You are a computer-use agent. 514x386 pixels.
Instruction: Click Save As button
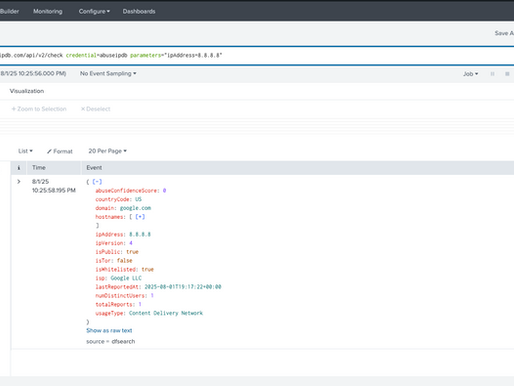[x=504, y=33]
